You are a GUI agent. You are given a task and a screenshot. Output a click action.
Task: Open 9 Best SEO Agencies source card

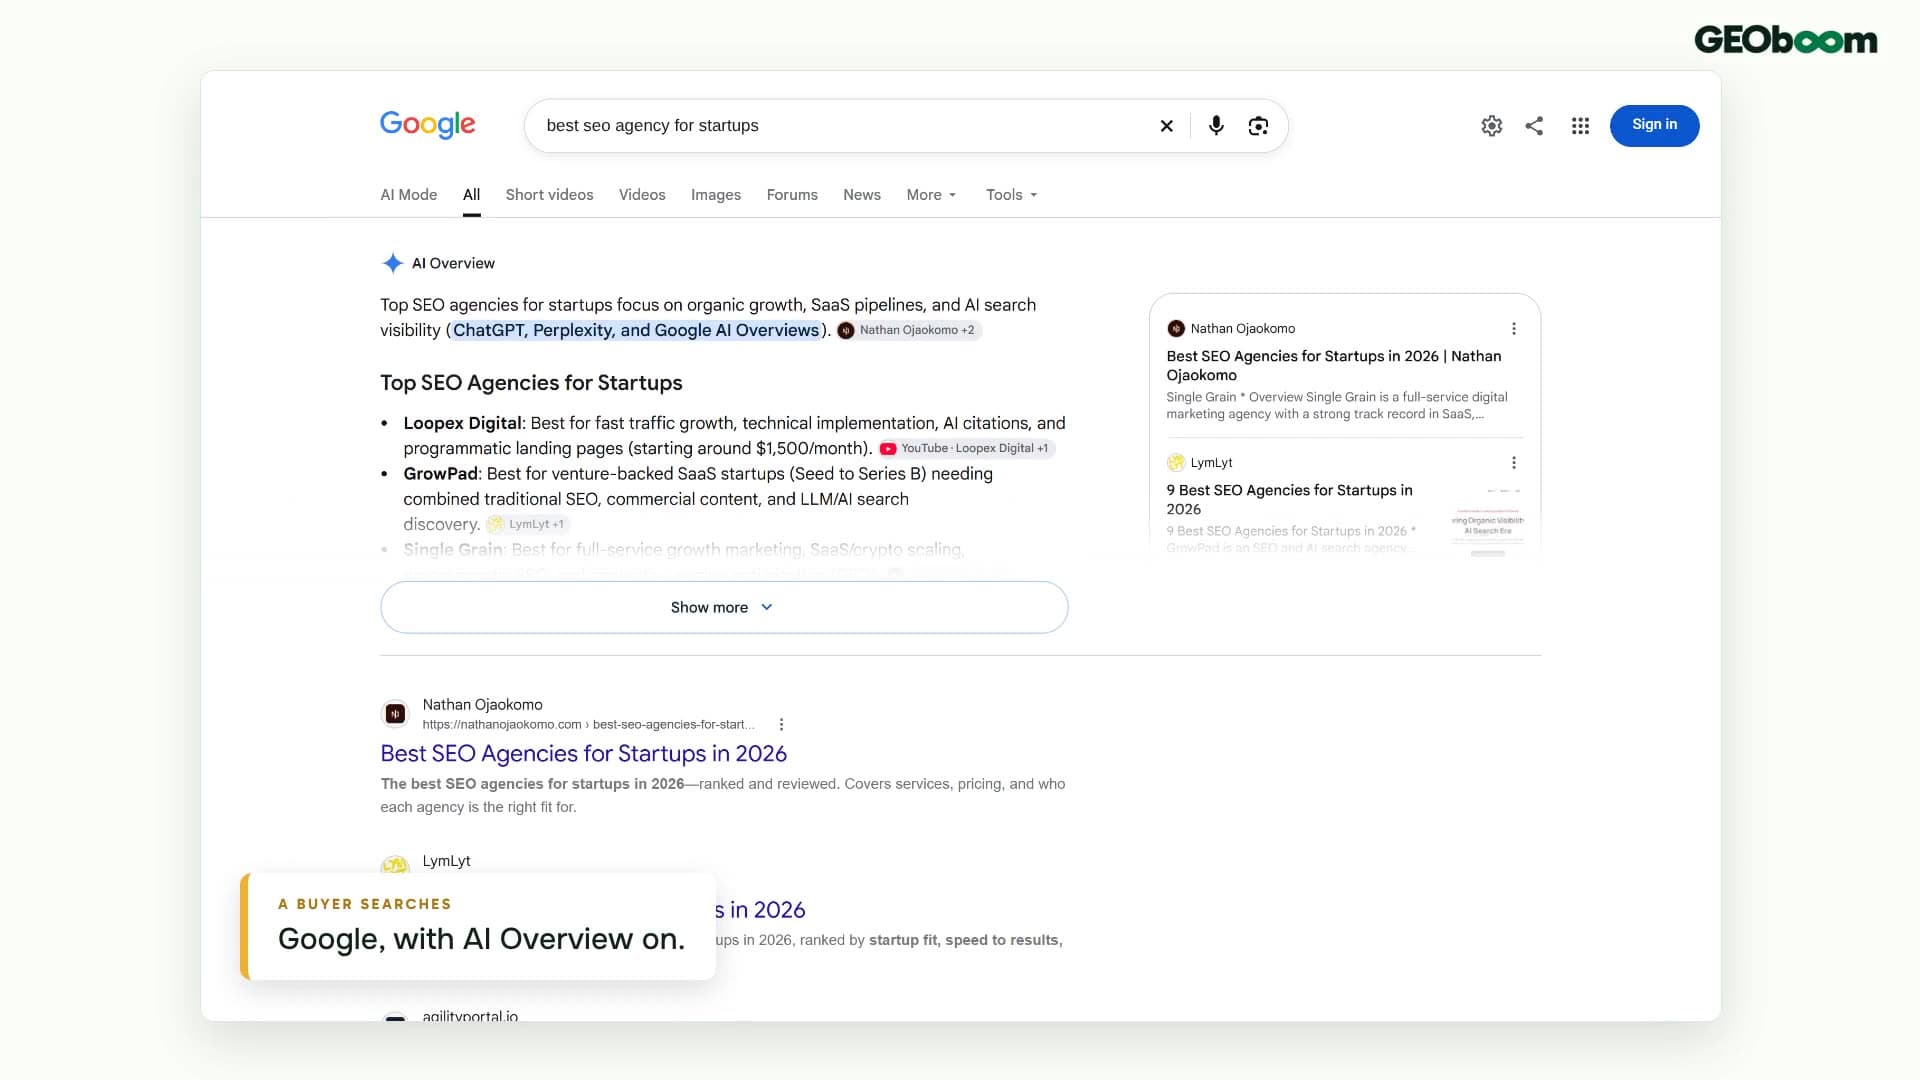(x=1289, y=499)
